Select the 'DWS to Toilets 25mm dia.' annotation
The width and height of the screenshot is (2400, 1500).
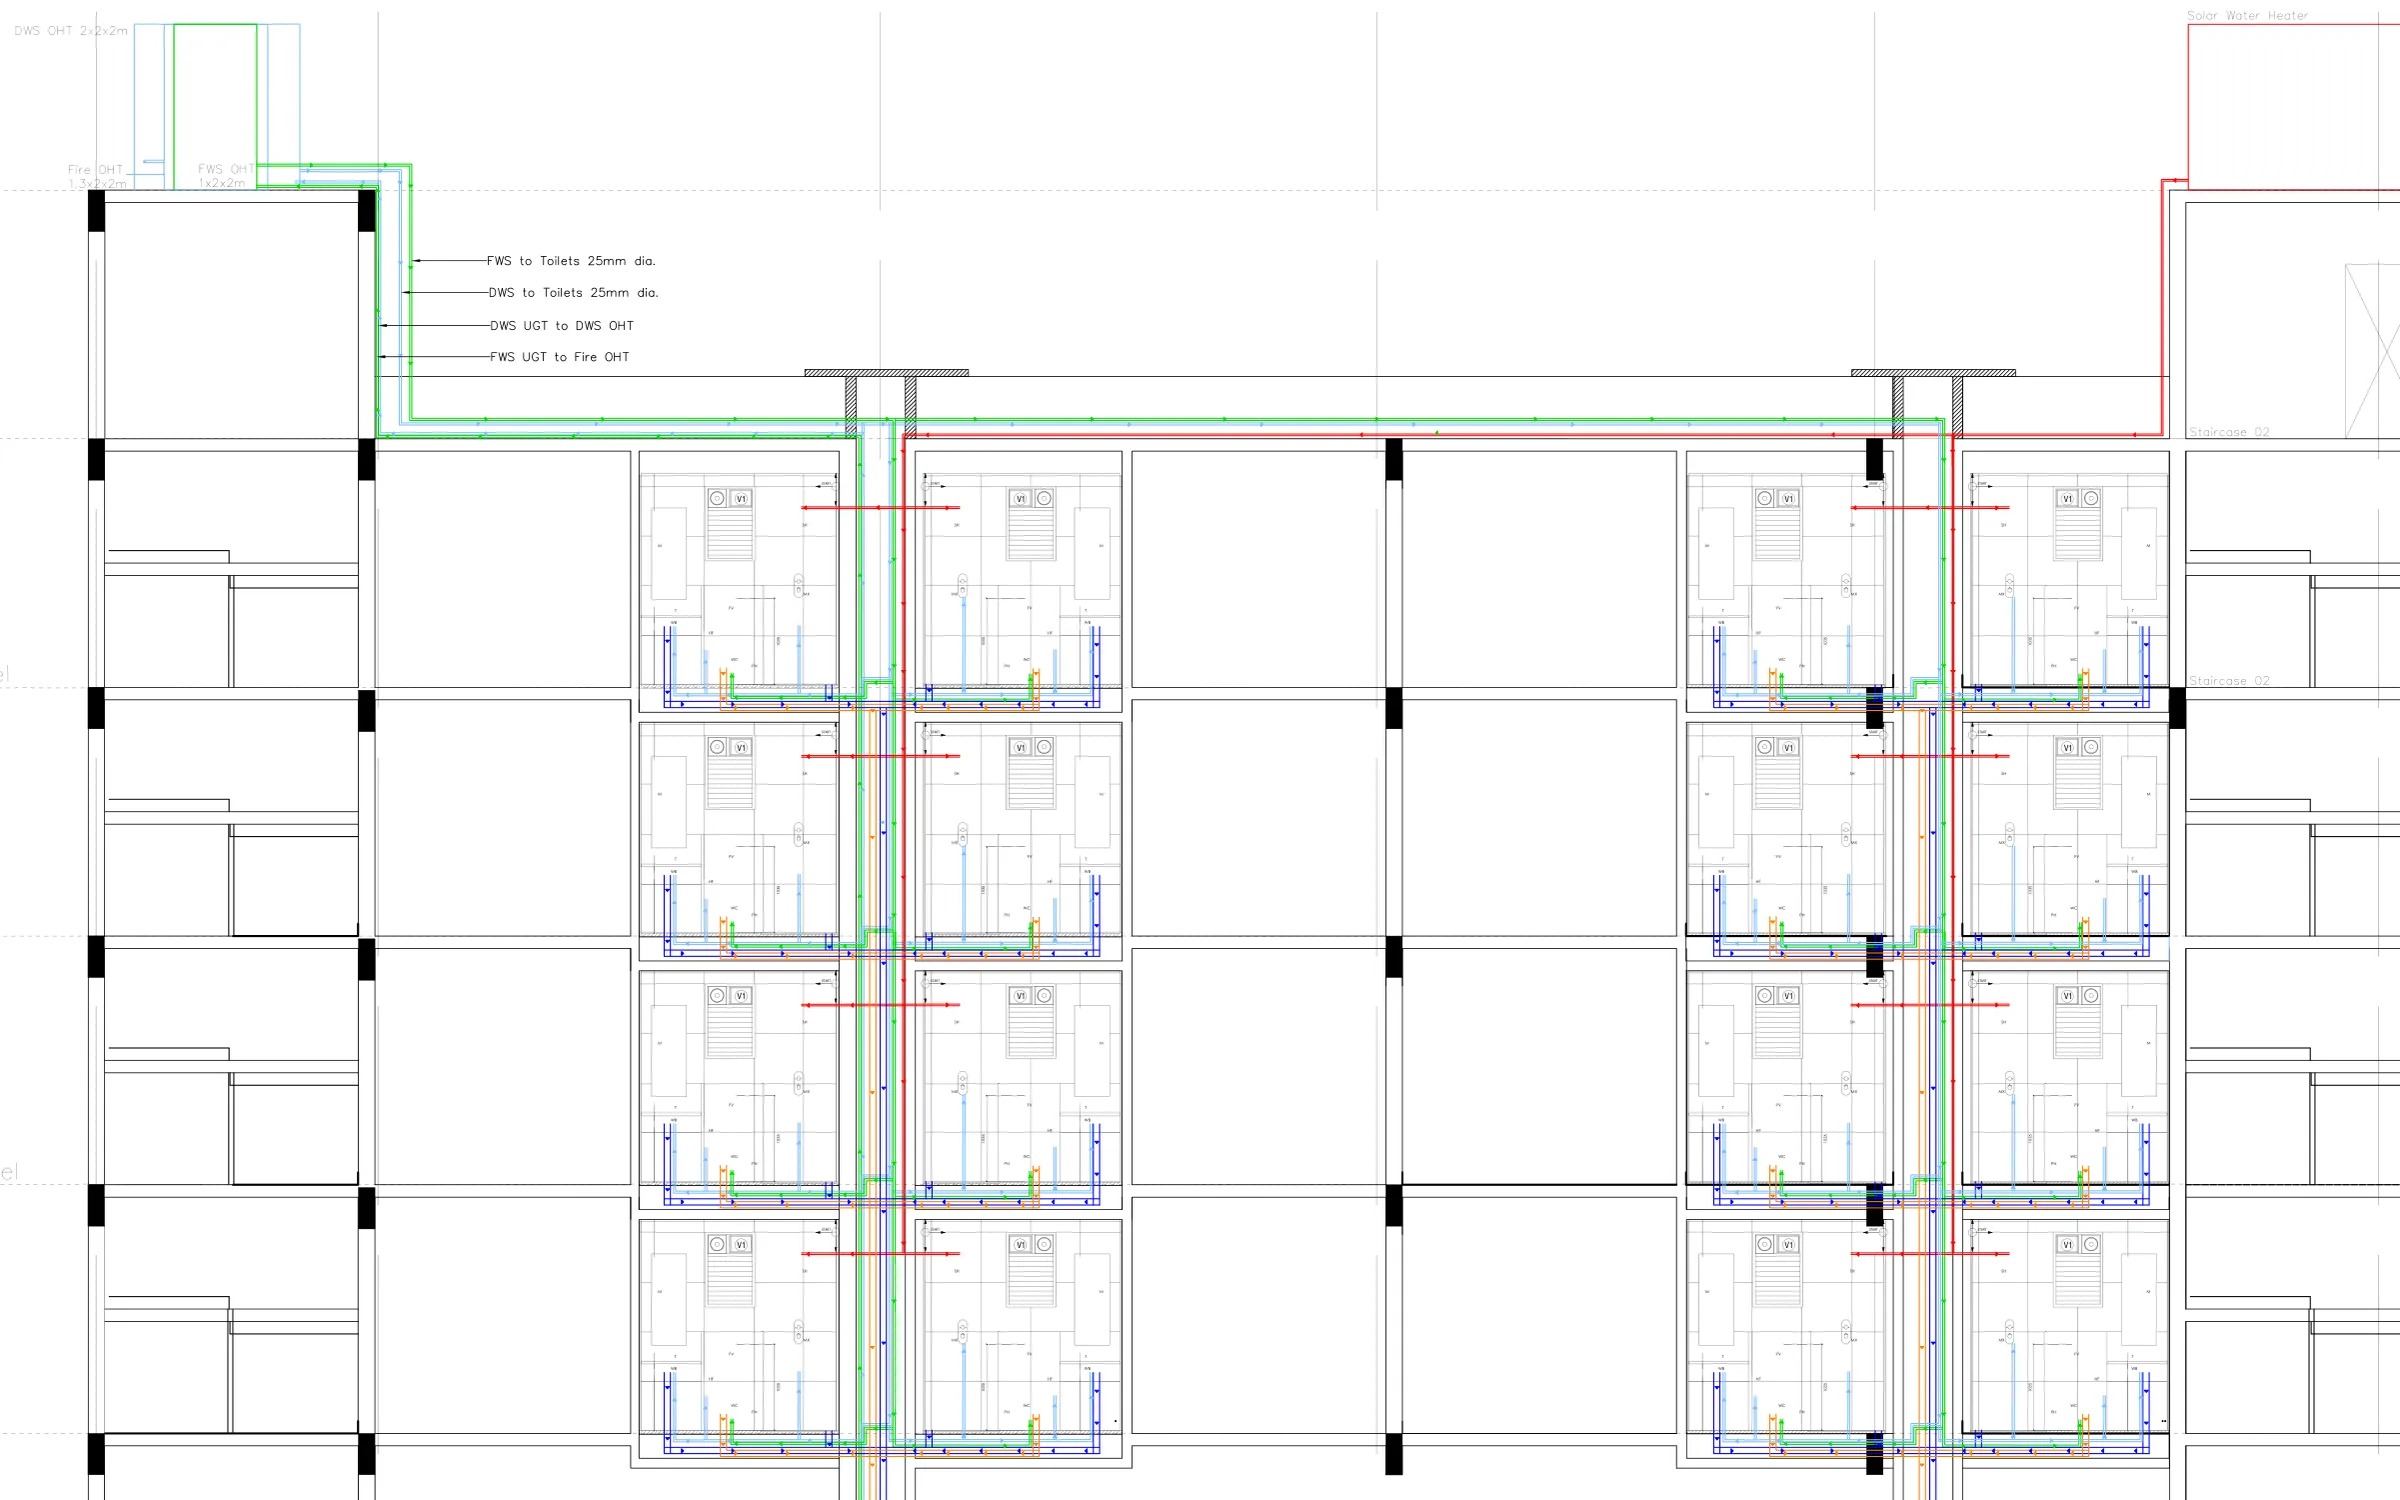pos(573,293)
